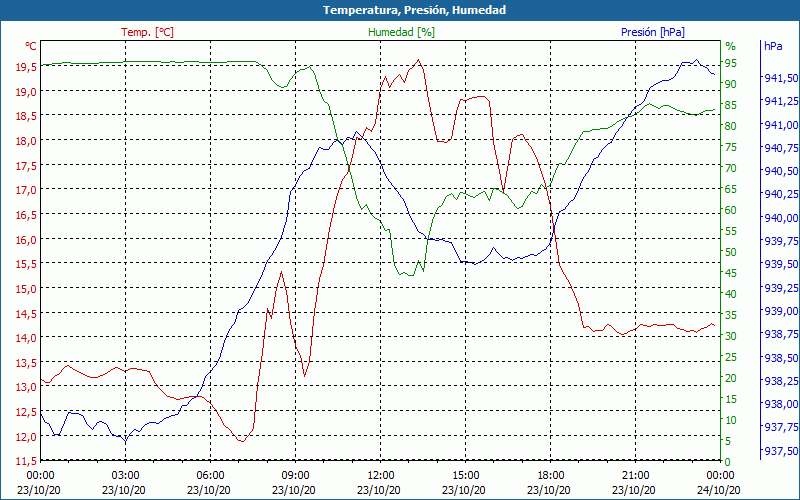800x500 pixels.
Task: Click the 939,75 pressure axis value
Action: [781, 241]
